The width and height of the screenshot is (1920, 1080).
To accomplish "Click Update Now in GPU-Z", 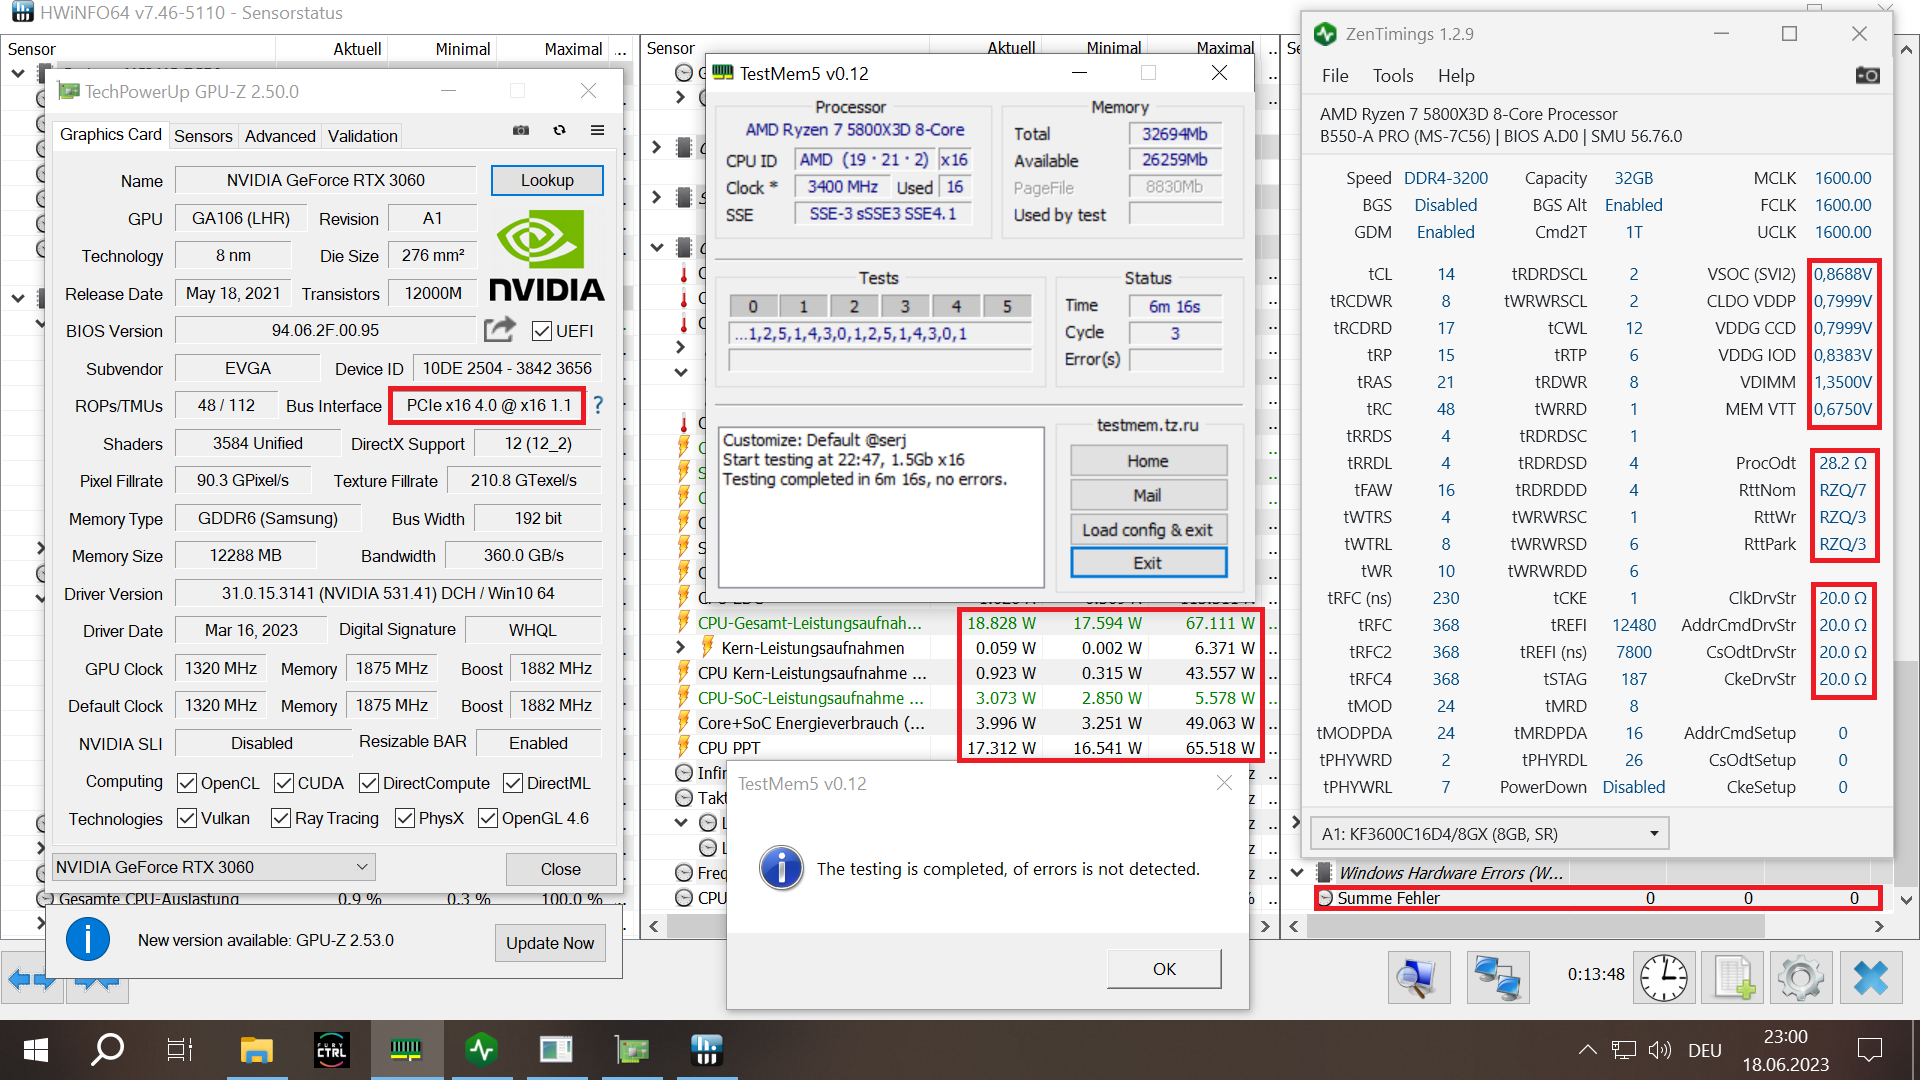I will tap(550, 943).
